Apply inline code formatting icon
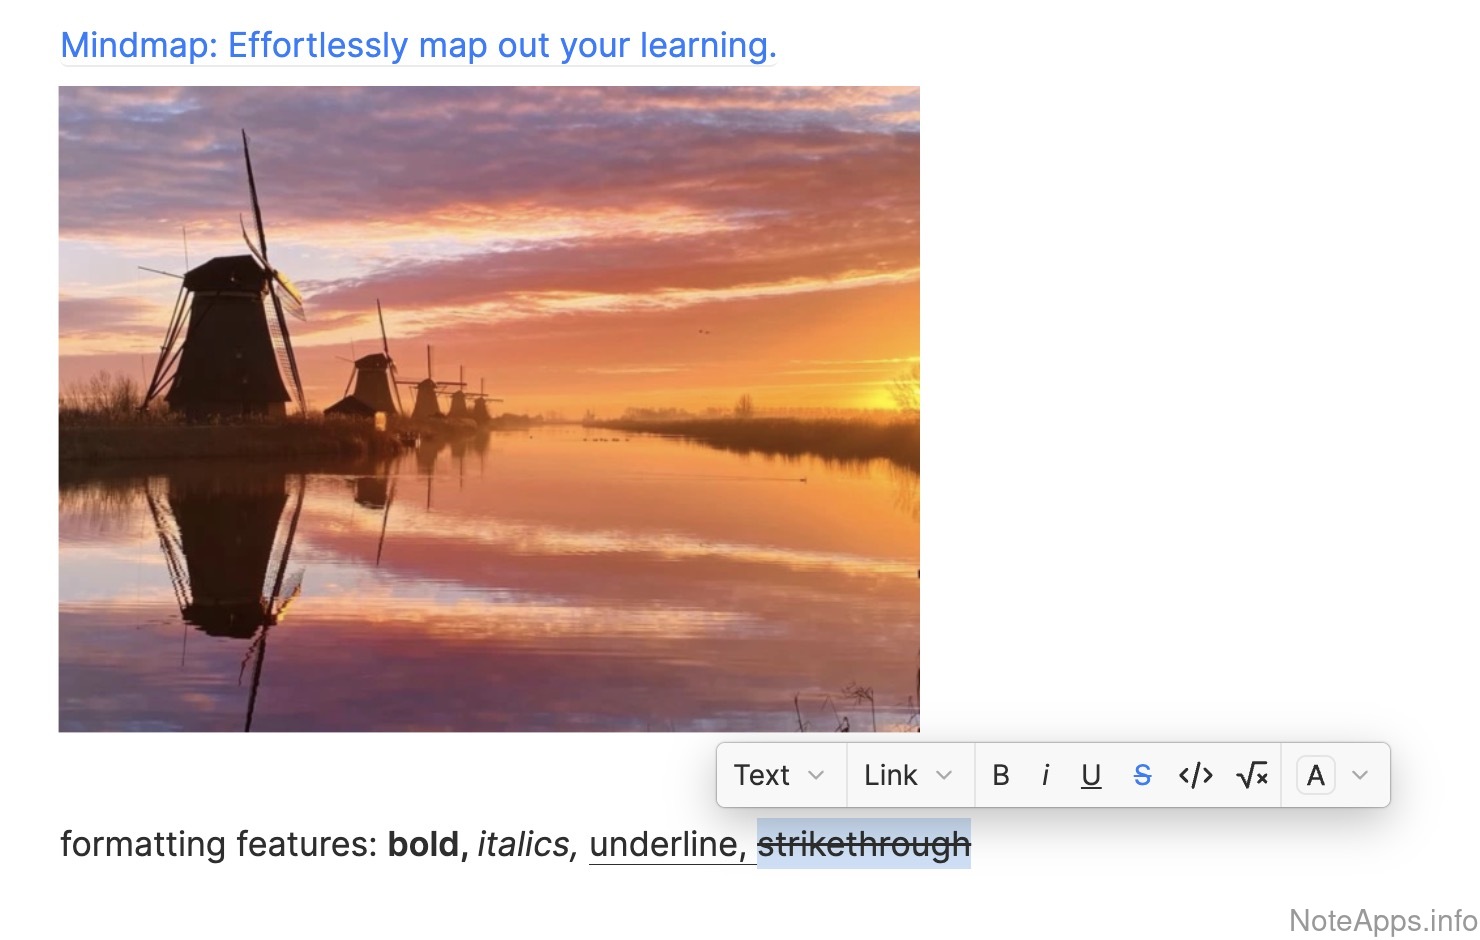Screen dimensions: 1480x940 click(1196, 775)
